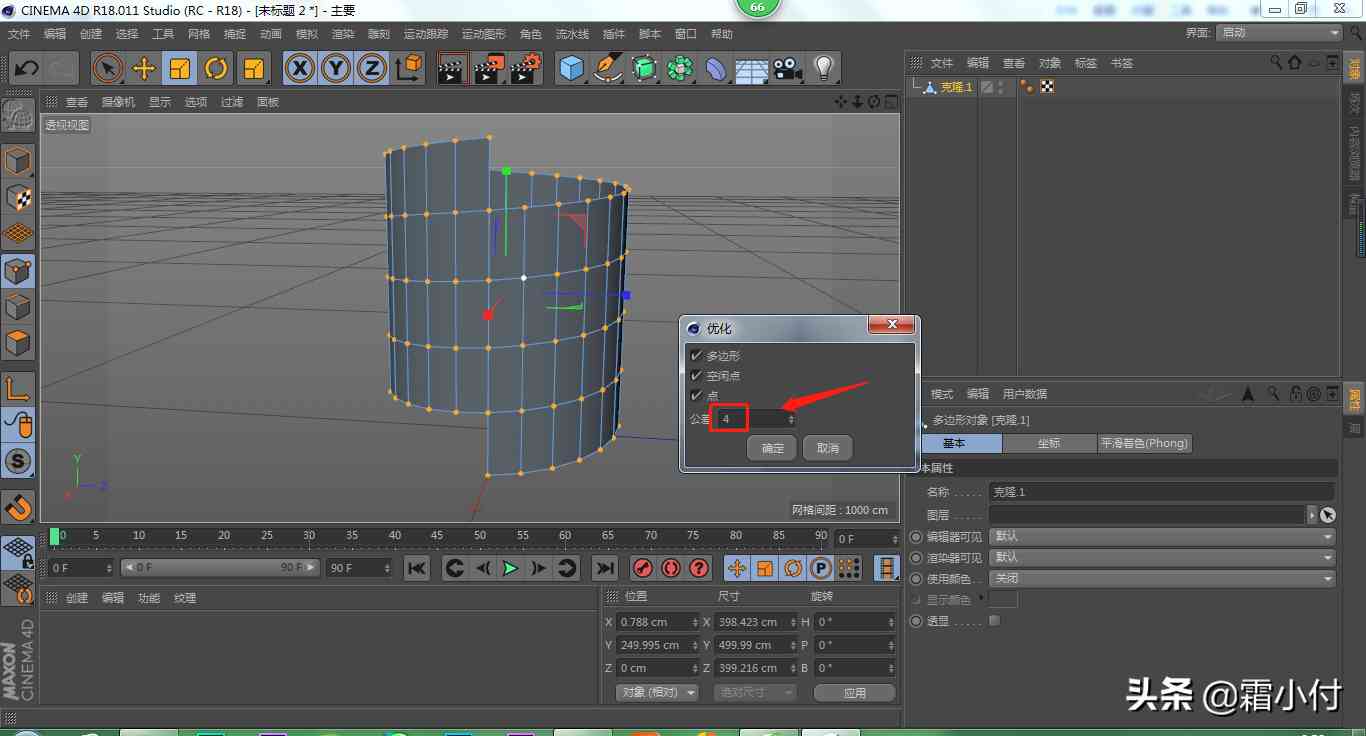Select the spline Pen tool icon

point(608,69)
